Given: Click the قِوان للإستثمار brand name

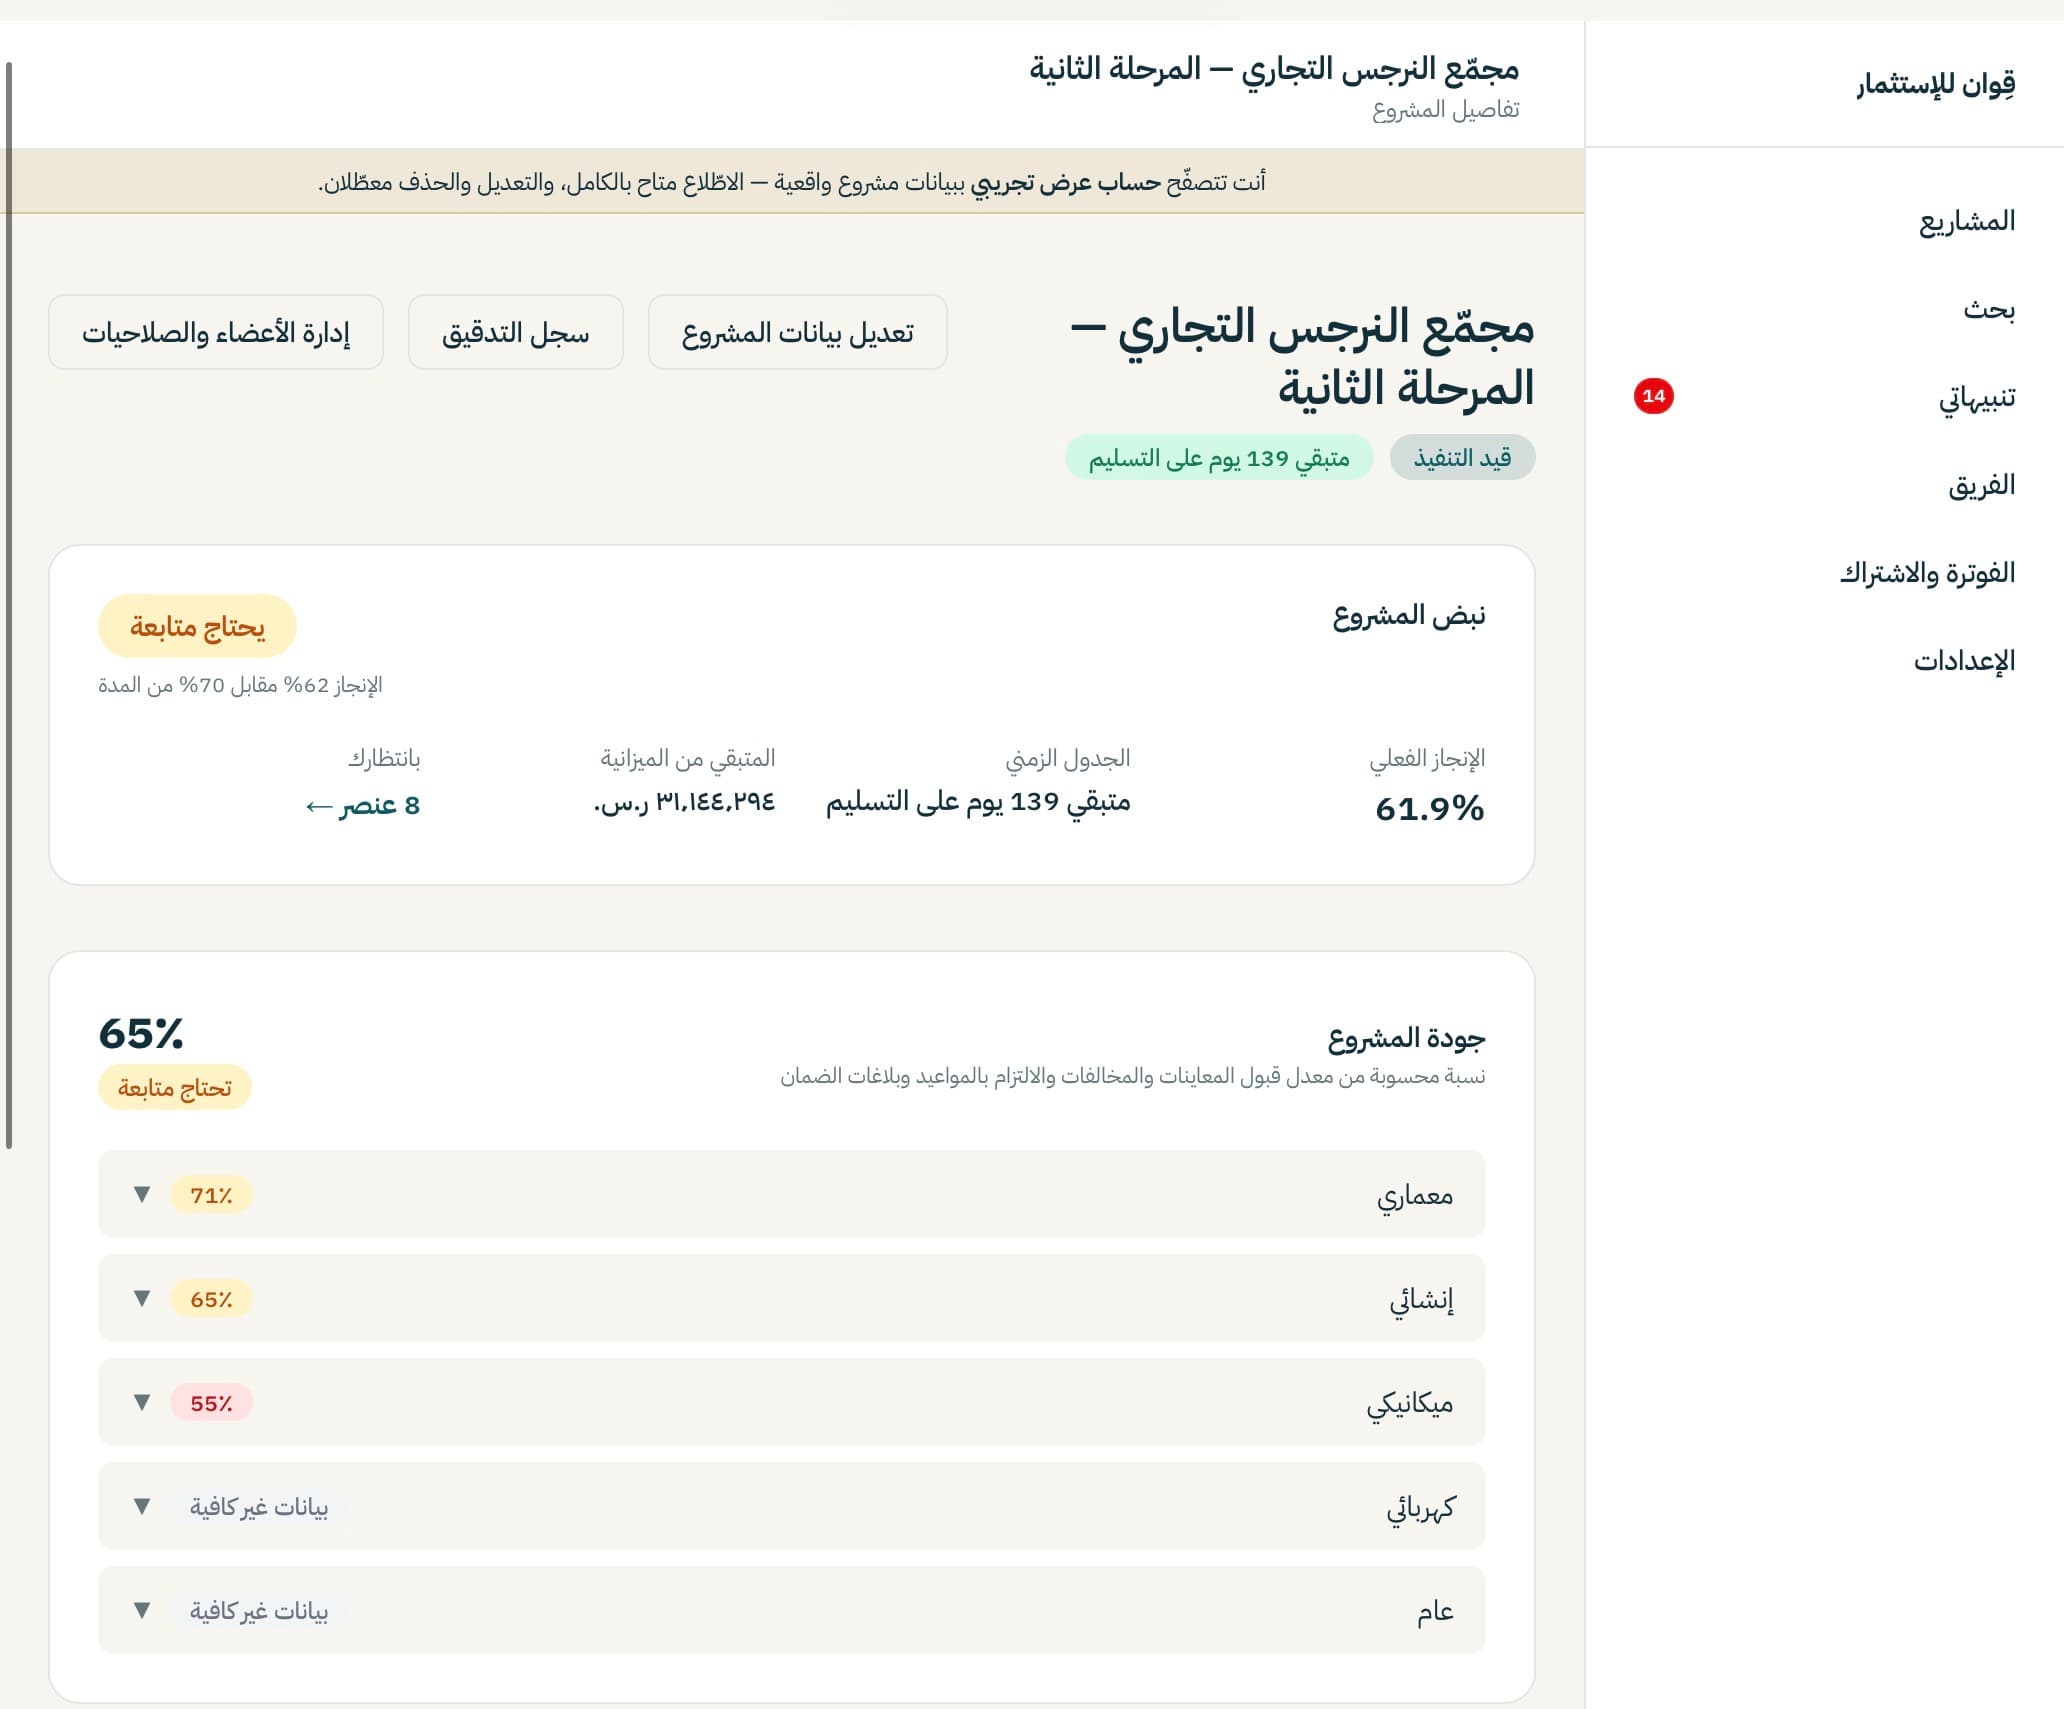Looking at the screenshot, I should point(1935,84).
